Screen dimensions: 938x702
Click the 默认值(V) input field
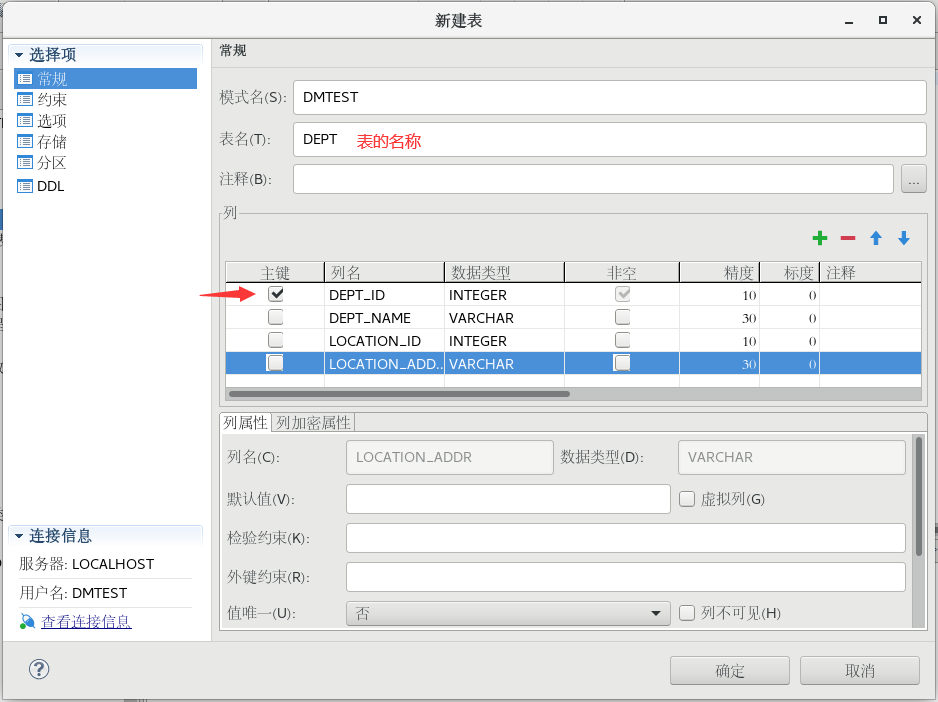(508, 499)
